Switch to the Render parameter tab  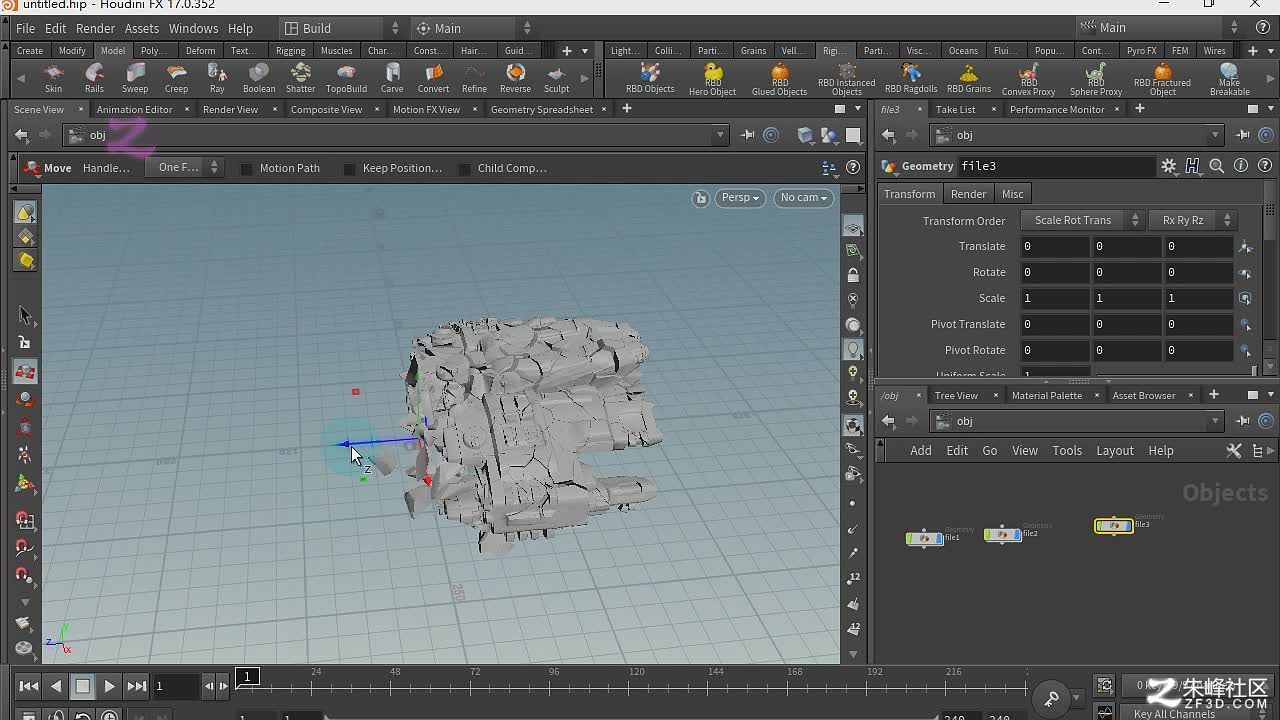968,194
